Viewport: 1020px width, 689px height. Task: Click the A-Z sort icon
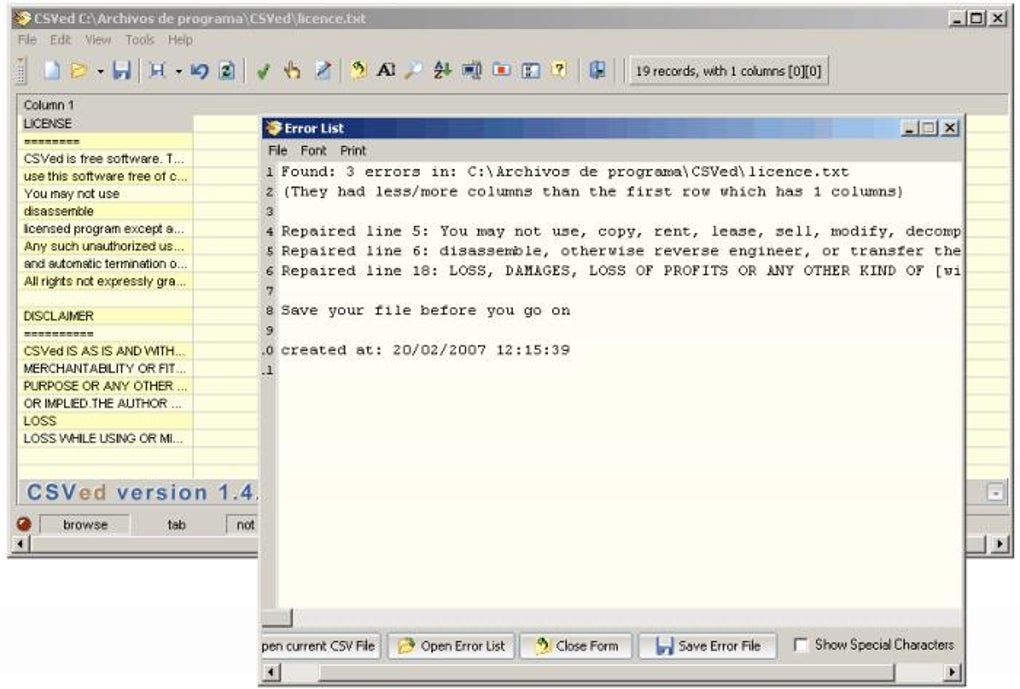click(x=443, y=70)
